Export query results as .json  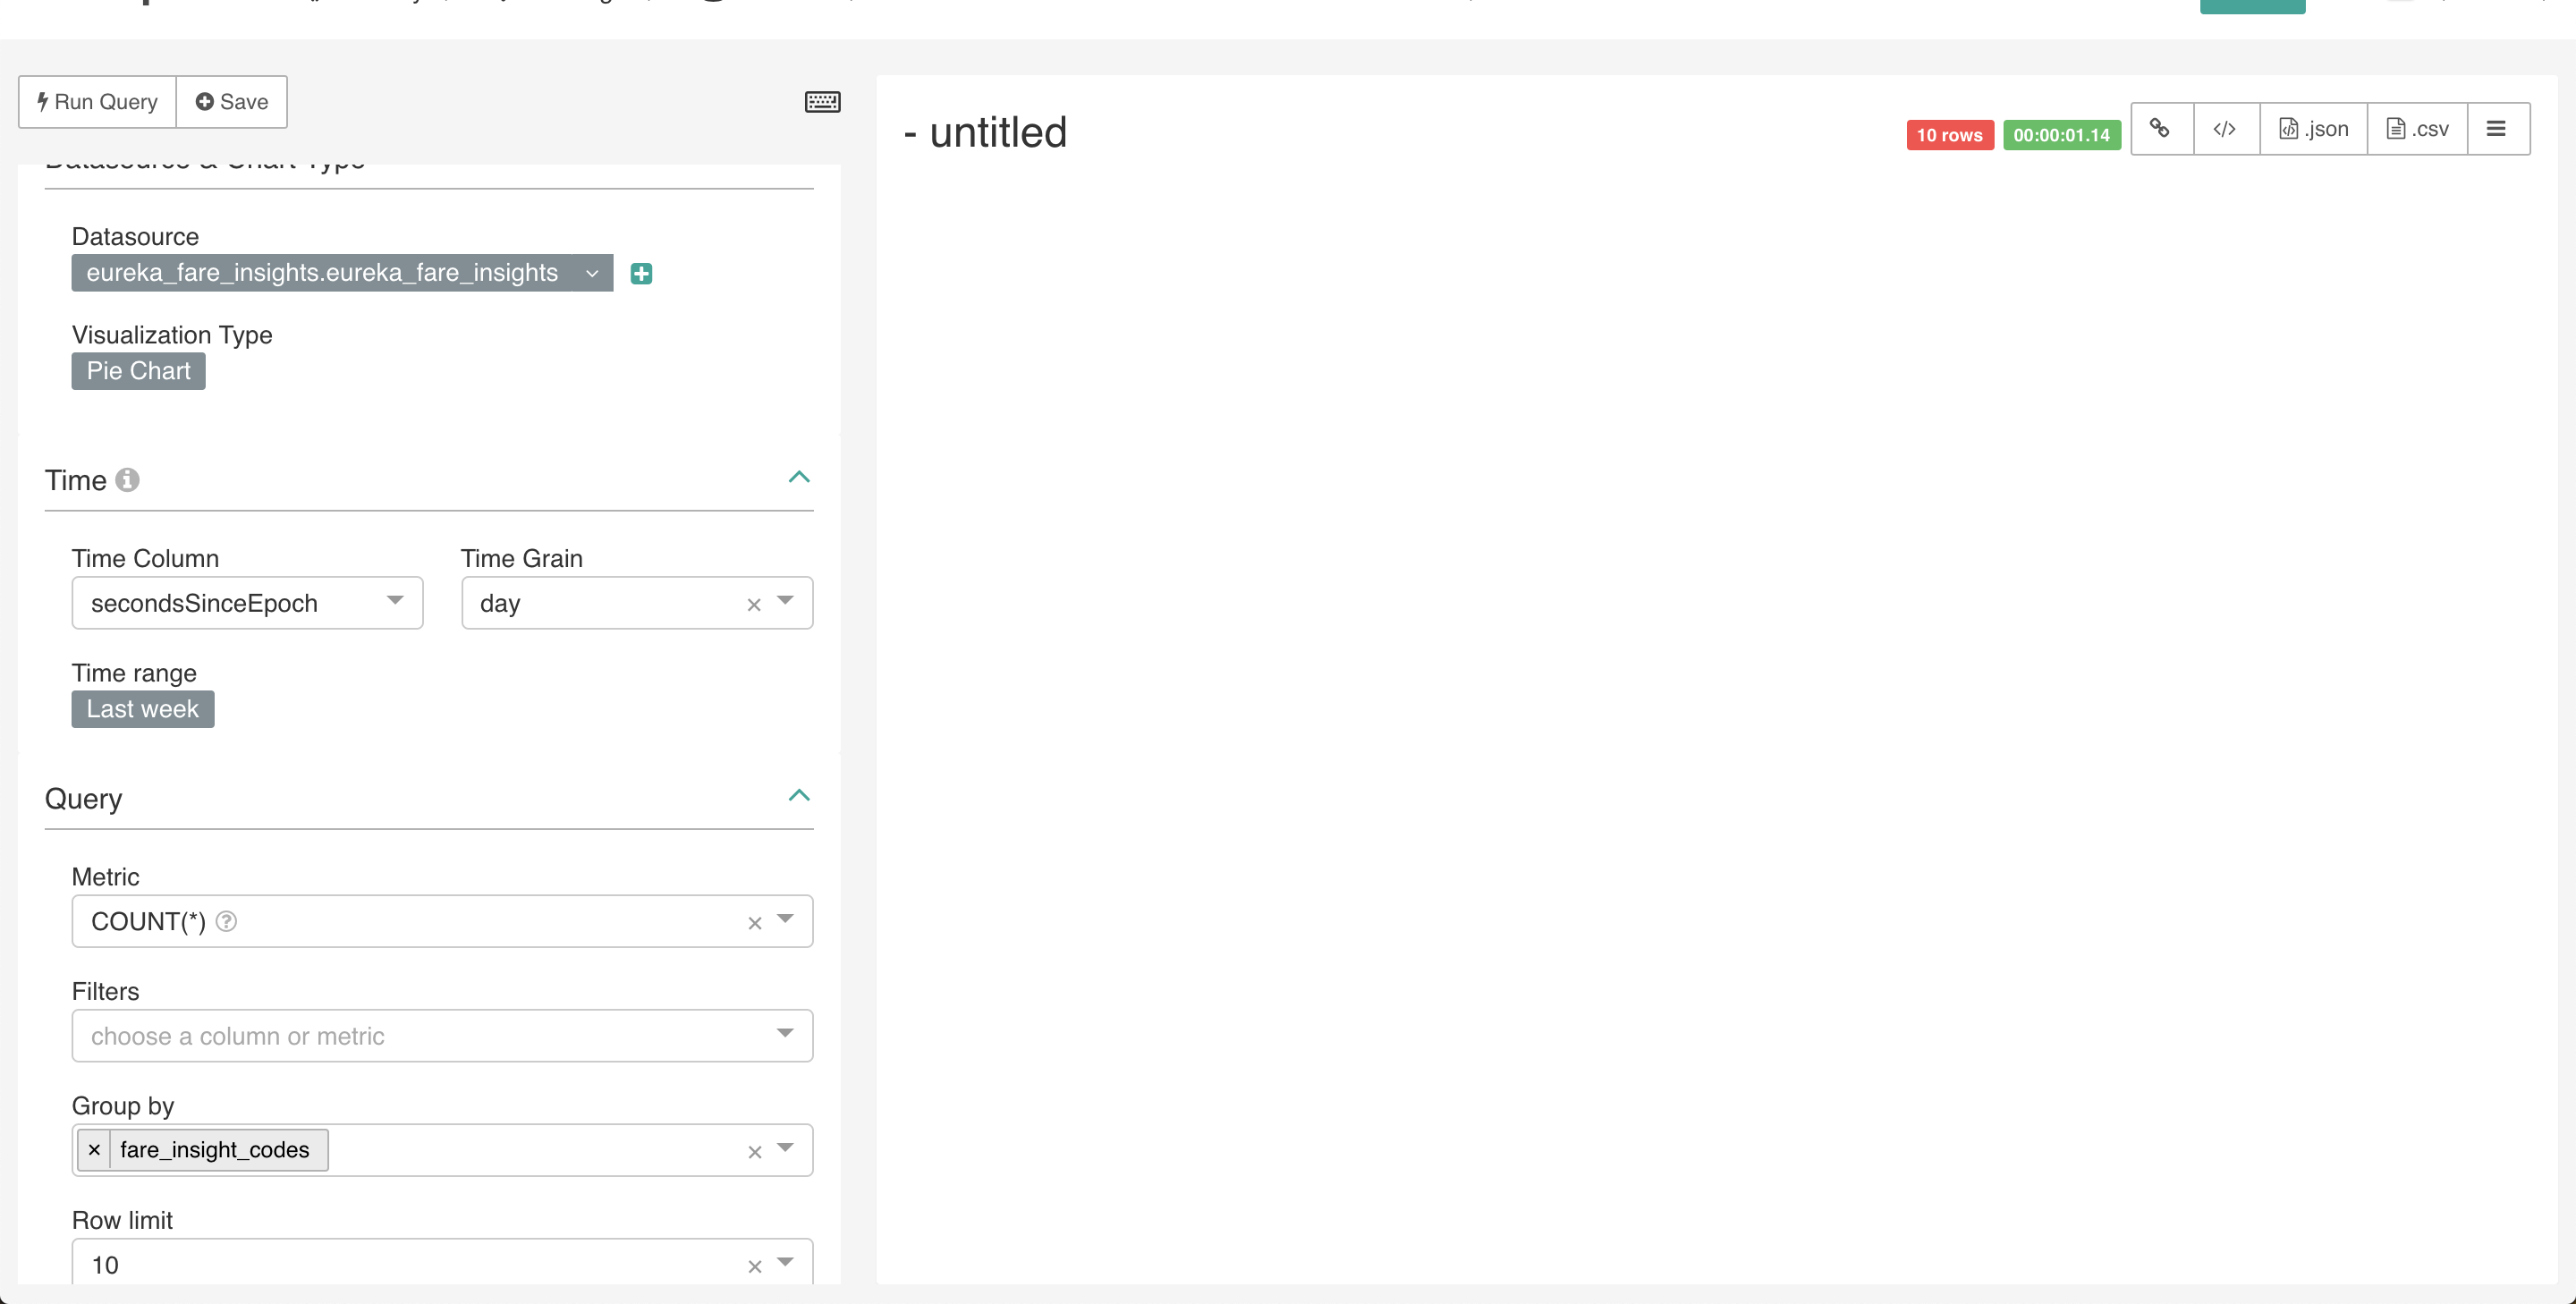point(2312,128)
